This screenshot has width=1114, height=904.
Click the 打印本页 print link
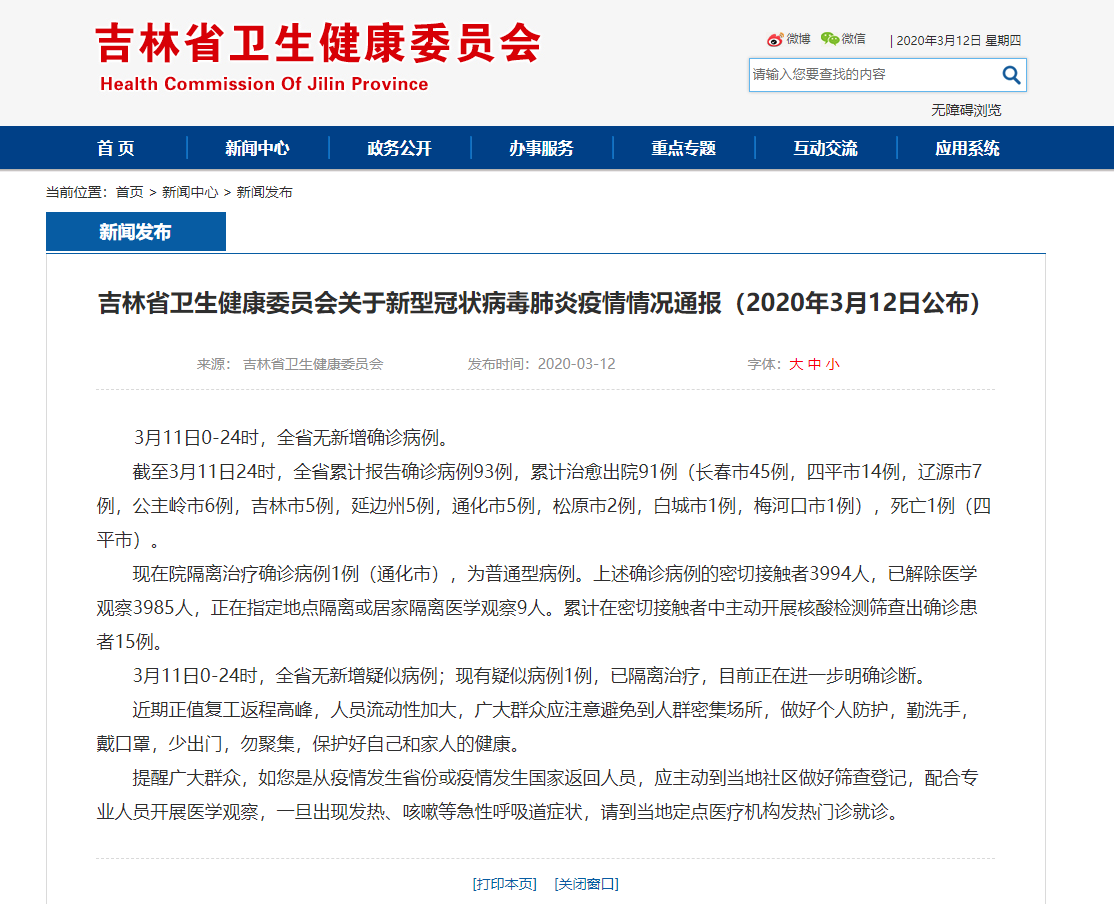pyautogui.click(x=504, y=884)
